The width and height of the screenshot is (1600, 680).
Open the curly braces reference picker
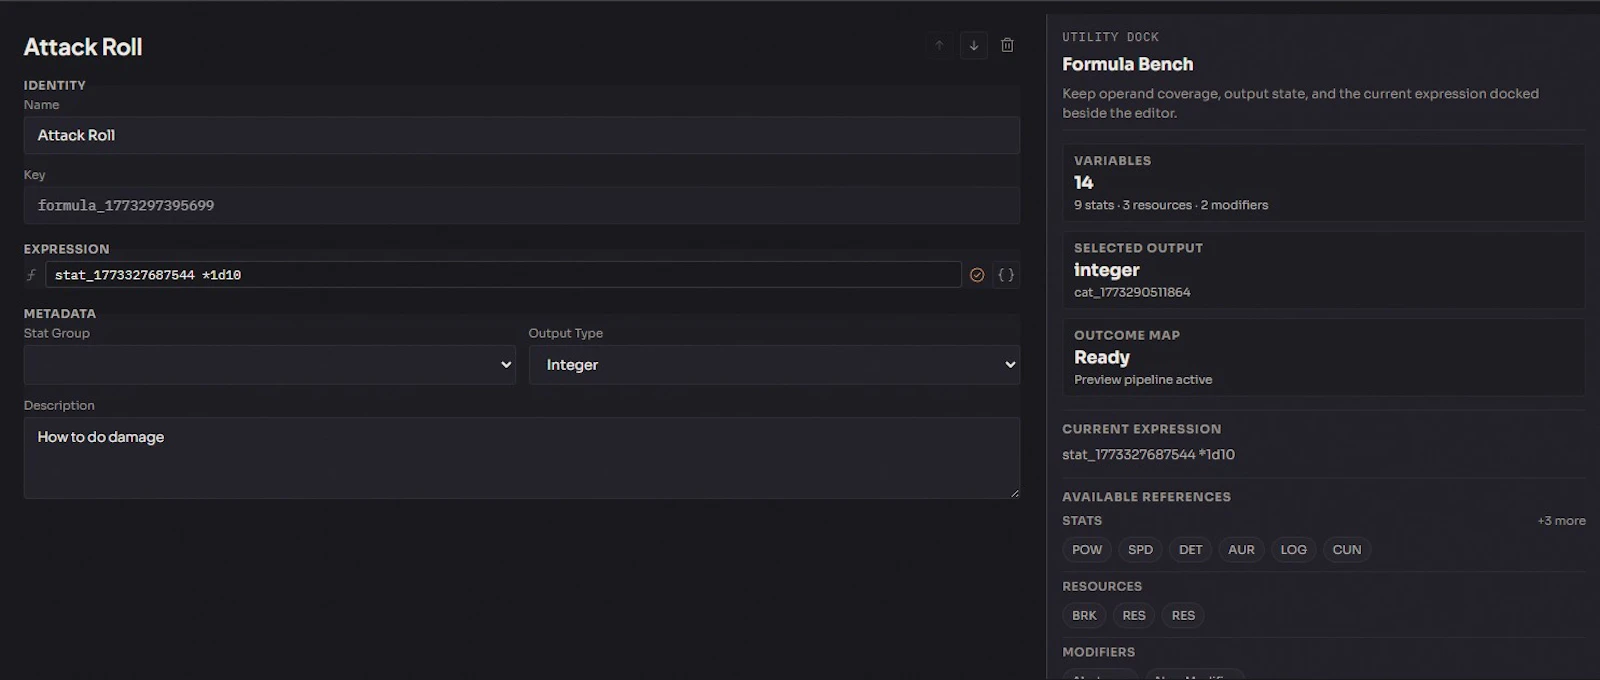pos(1006,275)
